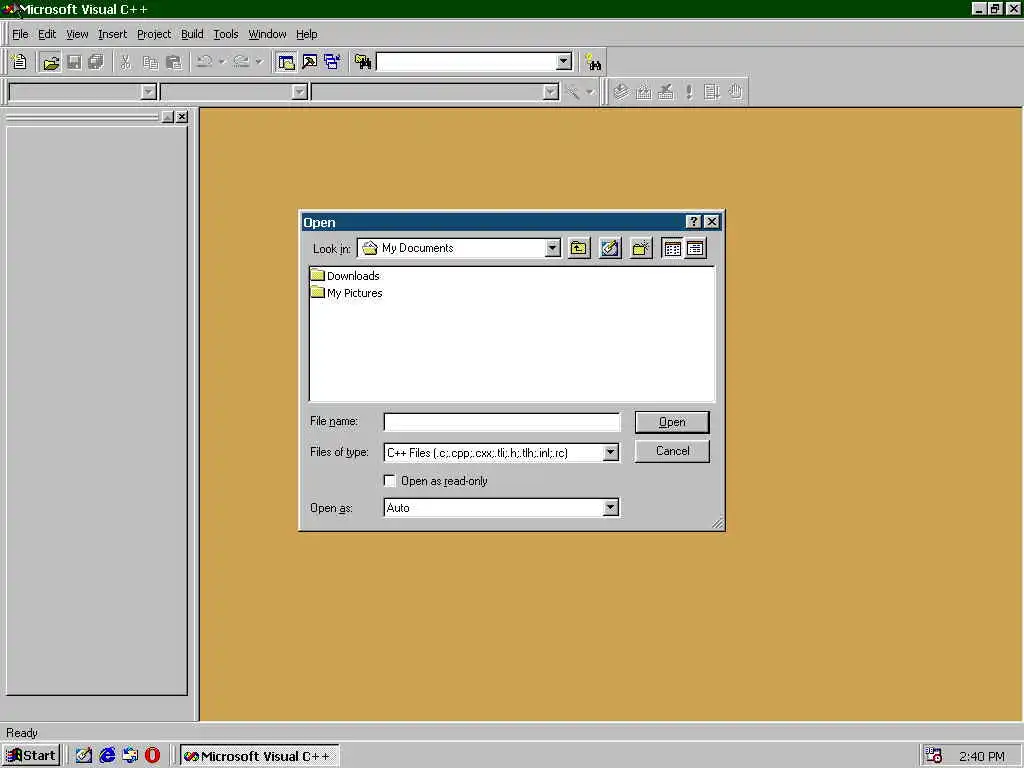This screenshot has width=1024, height=768.
Task: Expand the WizardBar class combo box
Action: pyautogui.click(x=149, y=92)
